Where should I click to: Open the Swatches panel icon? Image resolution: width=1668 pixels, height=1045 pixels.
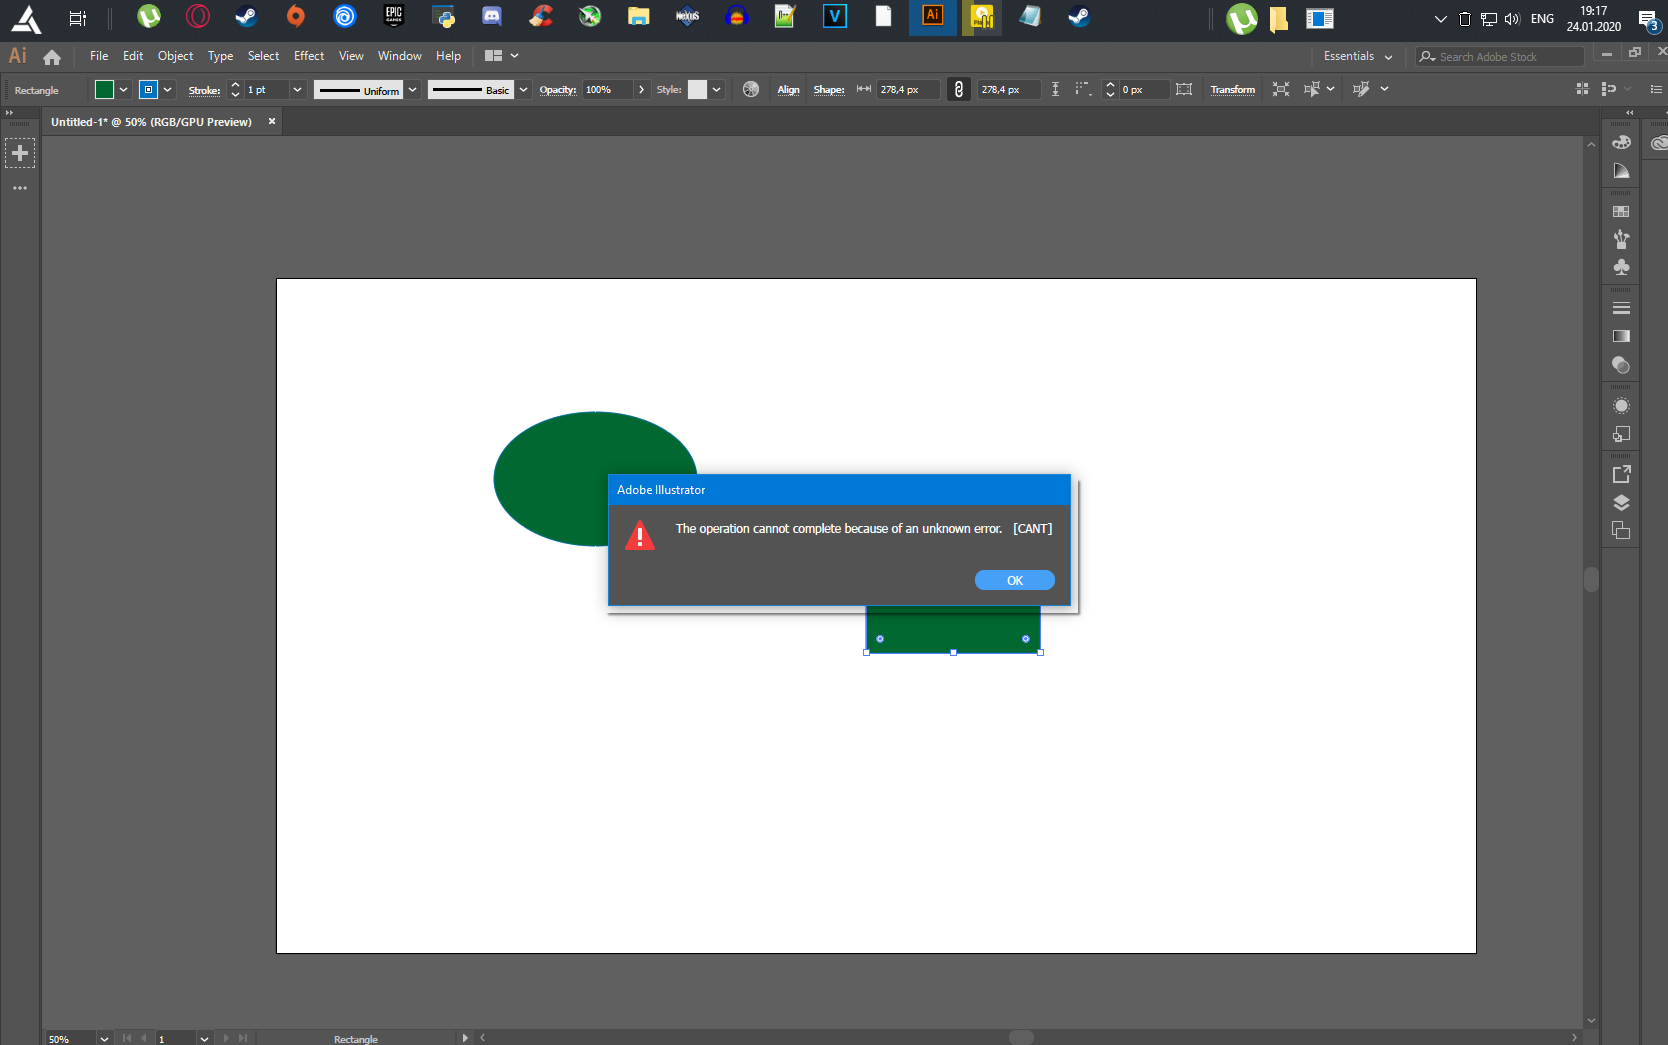(1621, 212)
